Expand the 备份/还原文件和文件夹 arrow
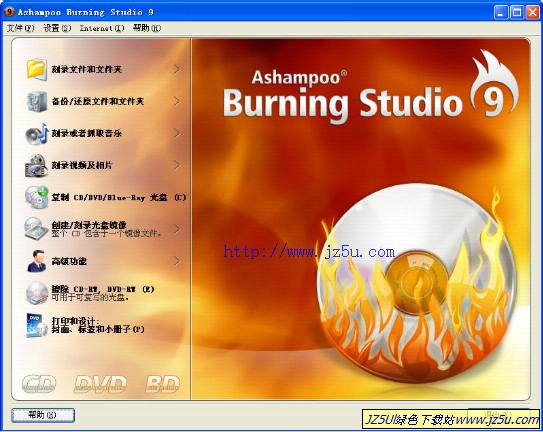The image size is (543, 432). coord(177,101)
